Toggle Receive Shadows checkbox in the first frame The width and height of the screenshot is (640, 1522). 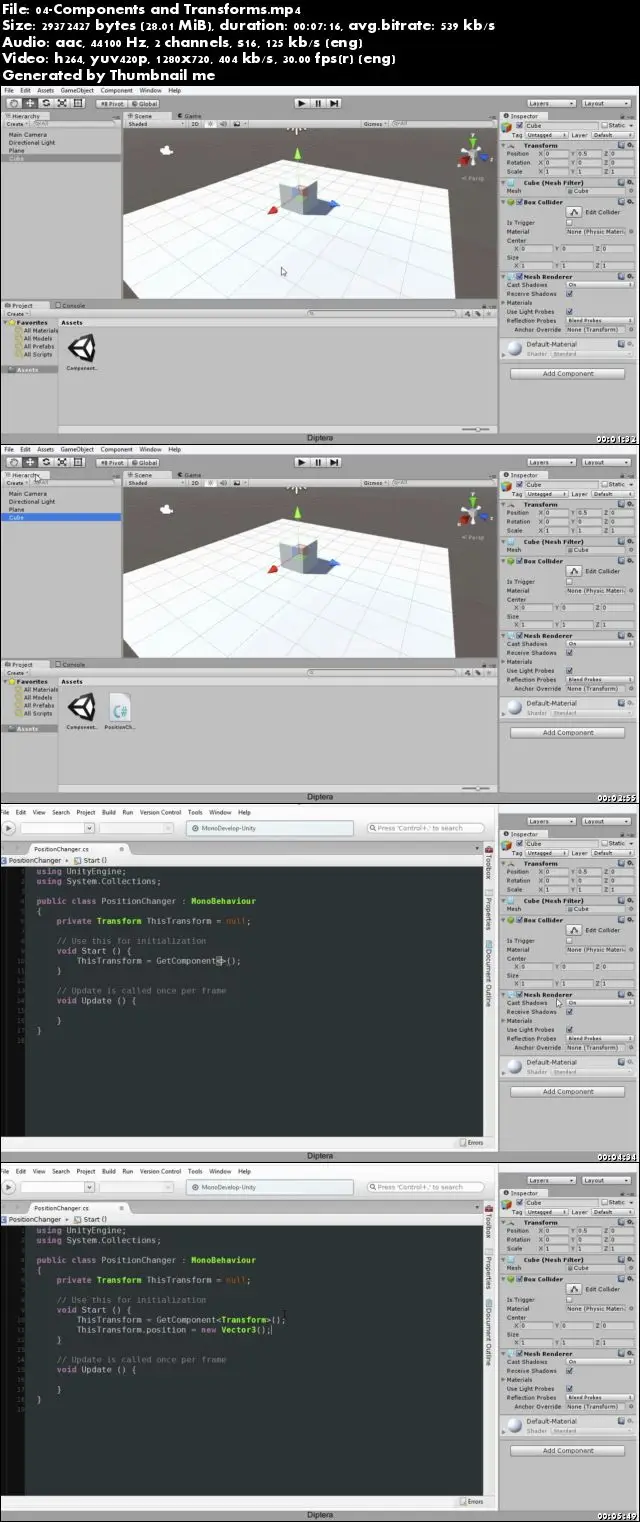[x=569, y=294]
